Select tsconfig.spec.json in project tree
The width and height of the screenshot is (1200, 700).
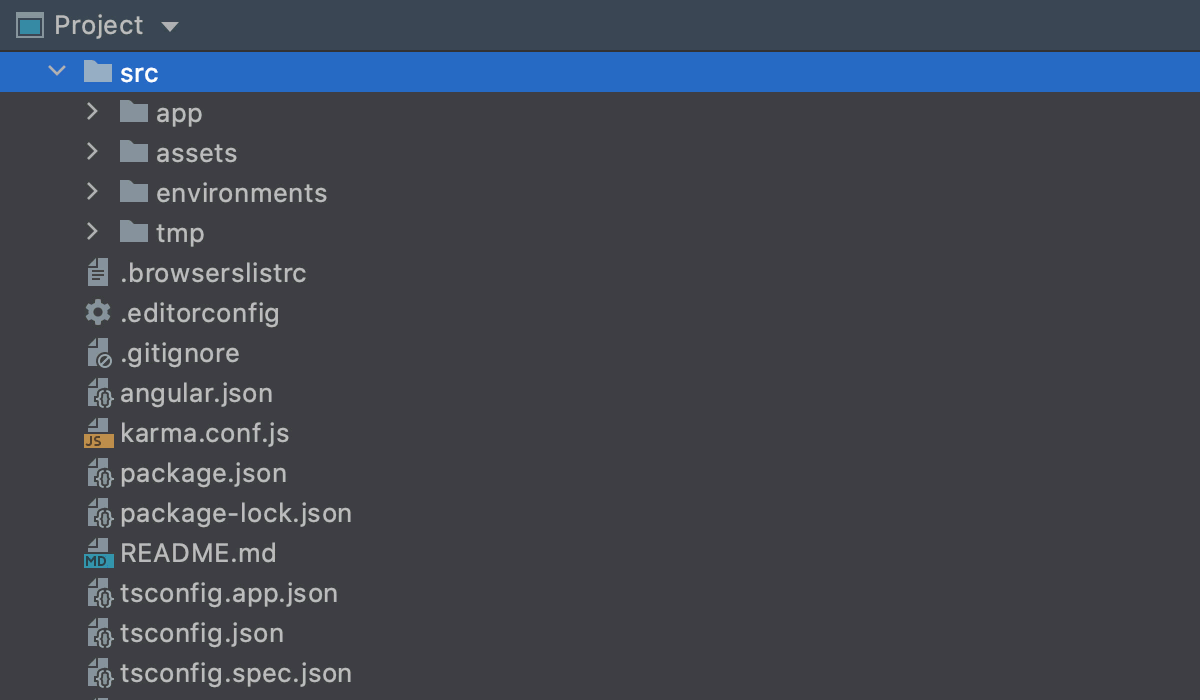(x=235, y=673)
